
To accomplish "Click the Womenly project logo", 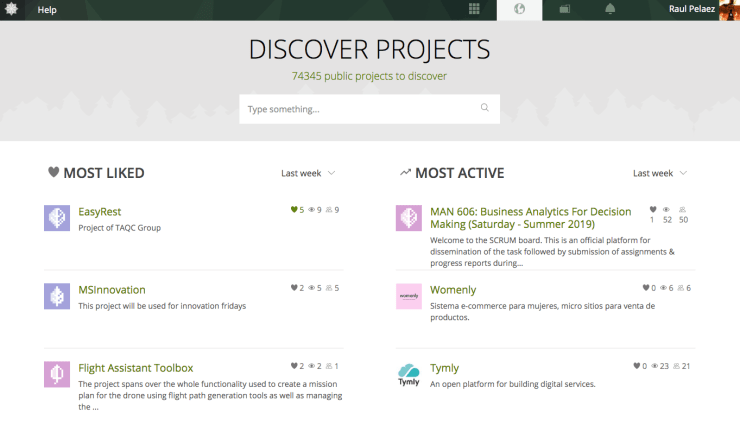I will pyautogui.click(x=408, y=296).
